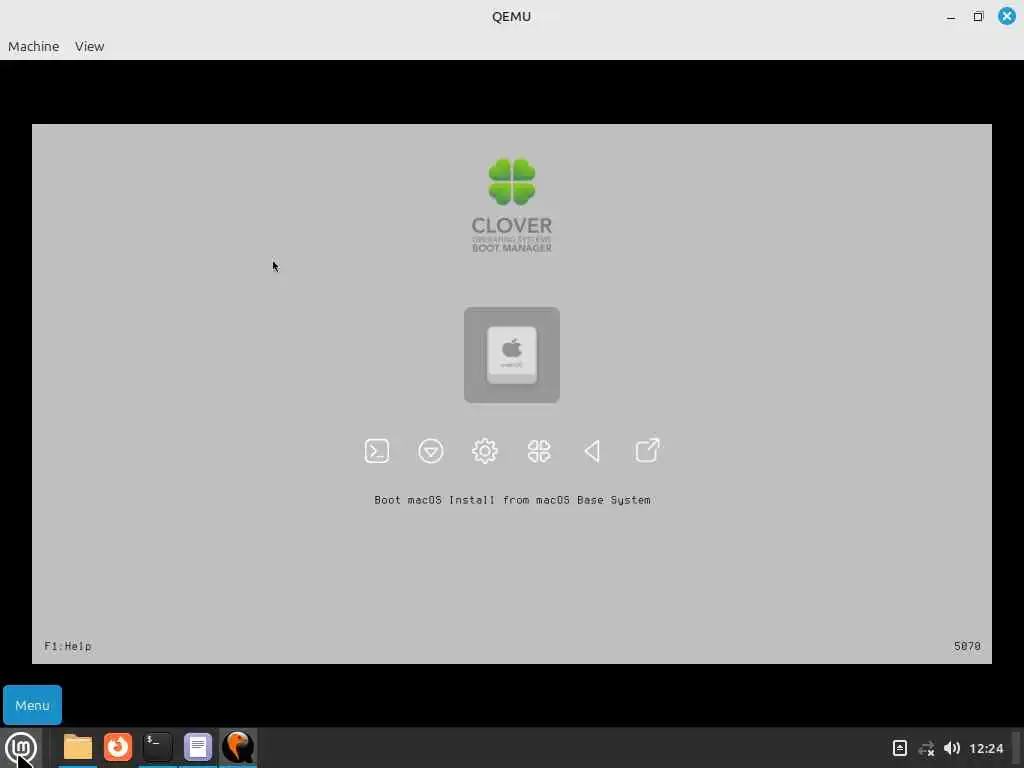This screenshot has height=768, width=1024.
Task: Click the boot entry description text
Action: (x=512, y=500)
